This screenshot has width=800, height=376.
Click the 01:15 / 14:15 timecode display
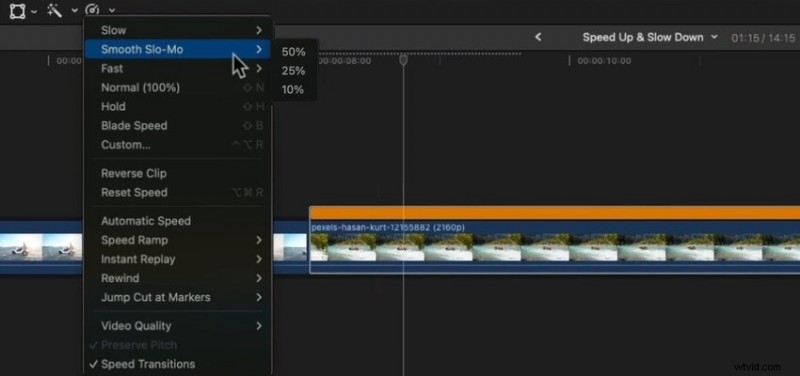(x=762, y=38)
